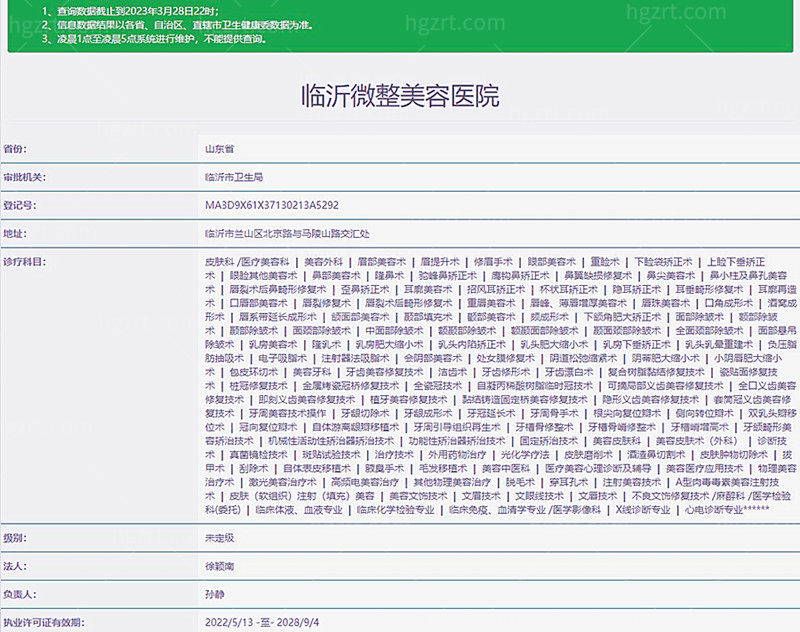Click 文眉技术 entry

coord(482,496)
